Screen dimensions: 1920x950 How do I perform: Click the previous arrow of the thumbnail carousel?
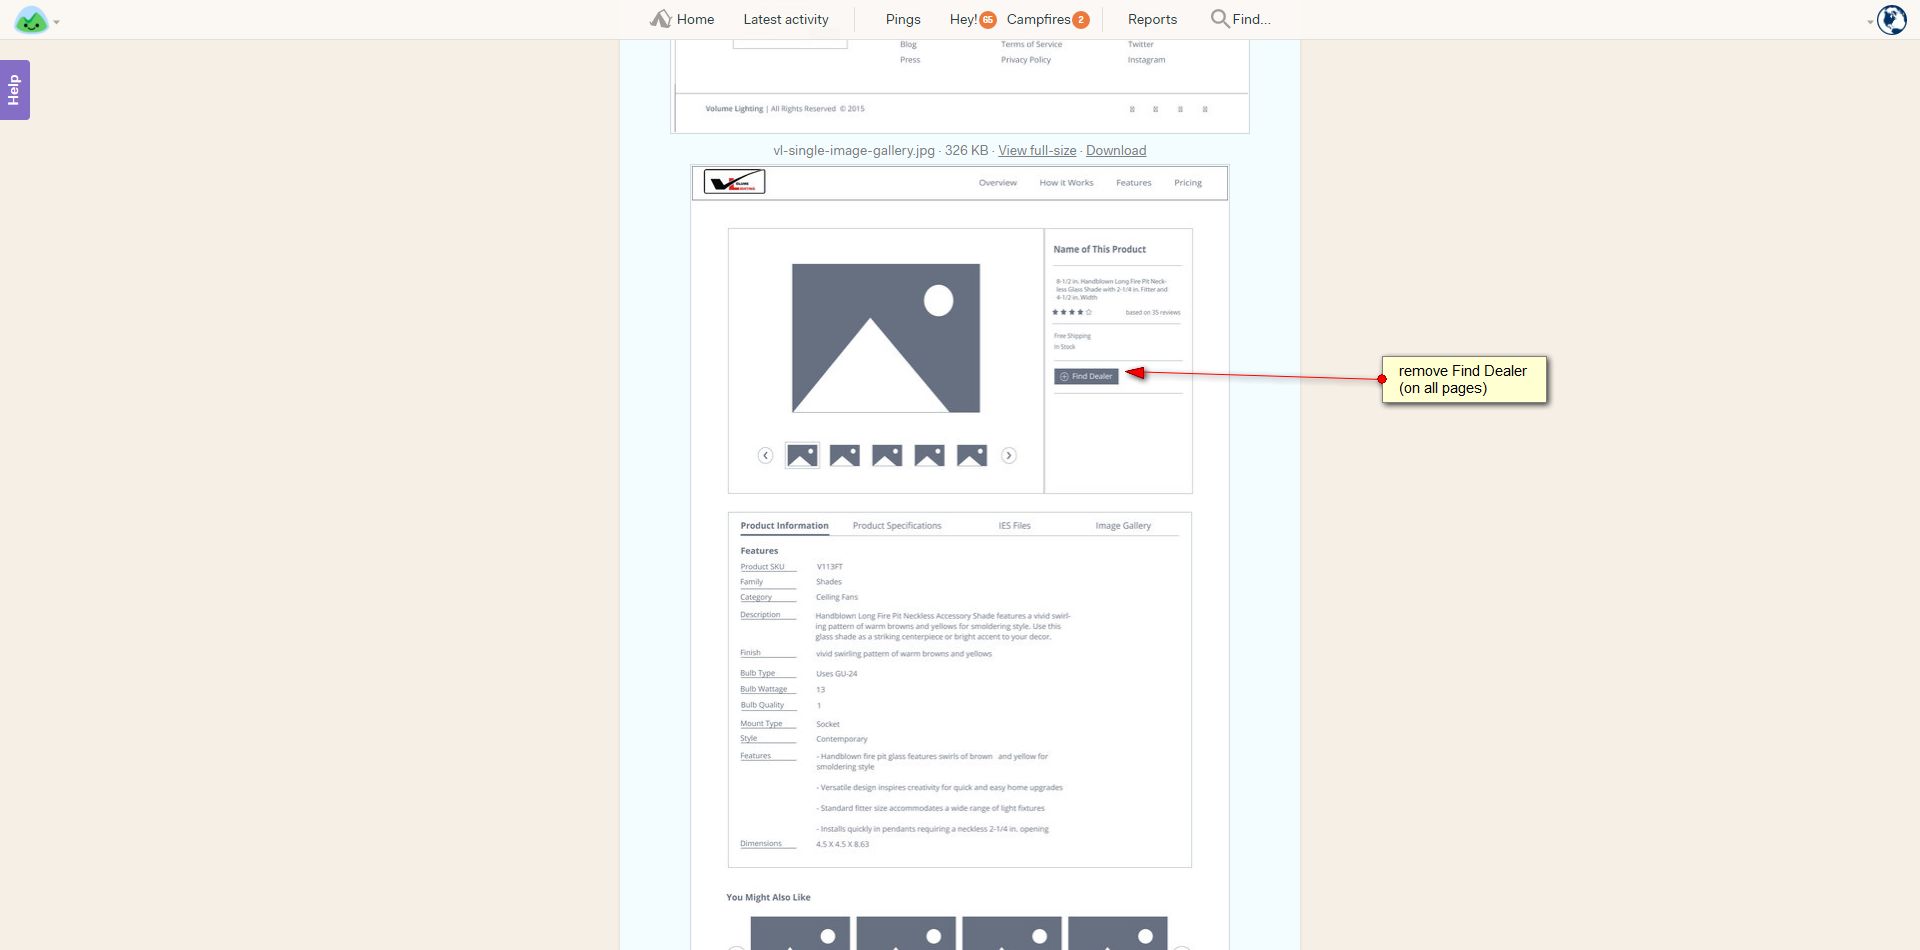[765, 456]
